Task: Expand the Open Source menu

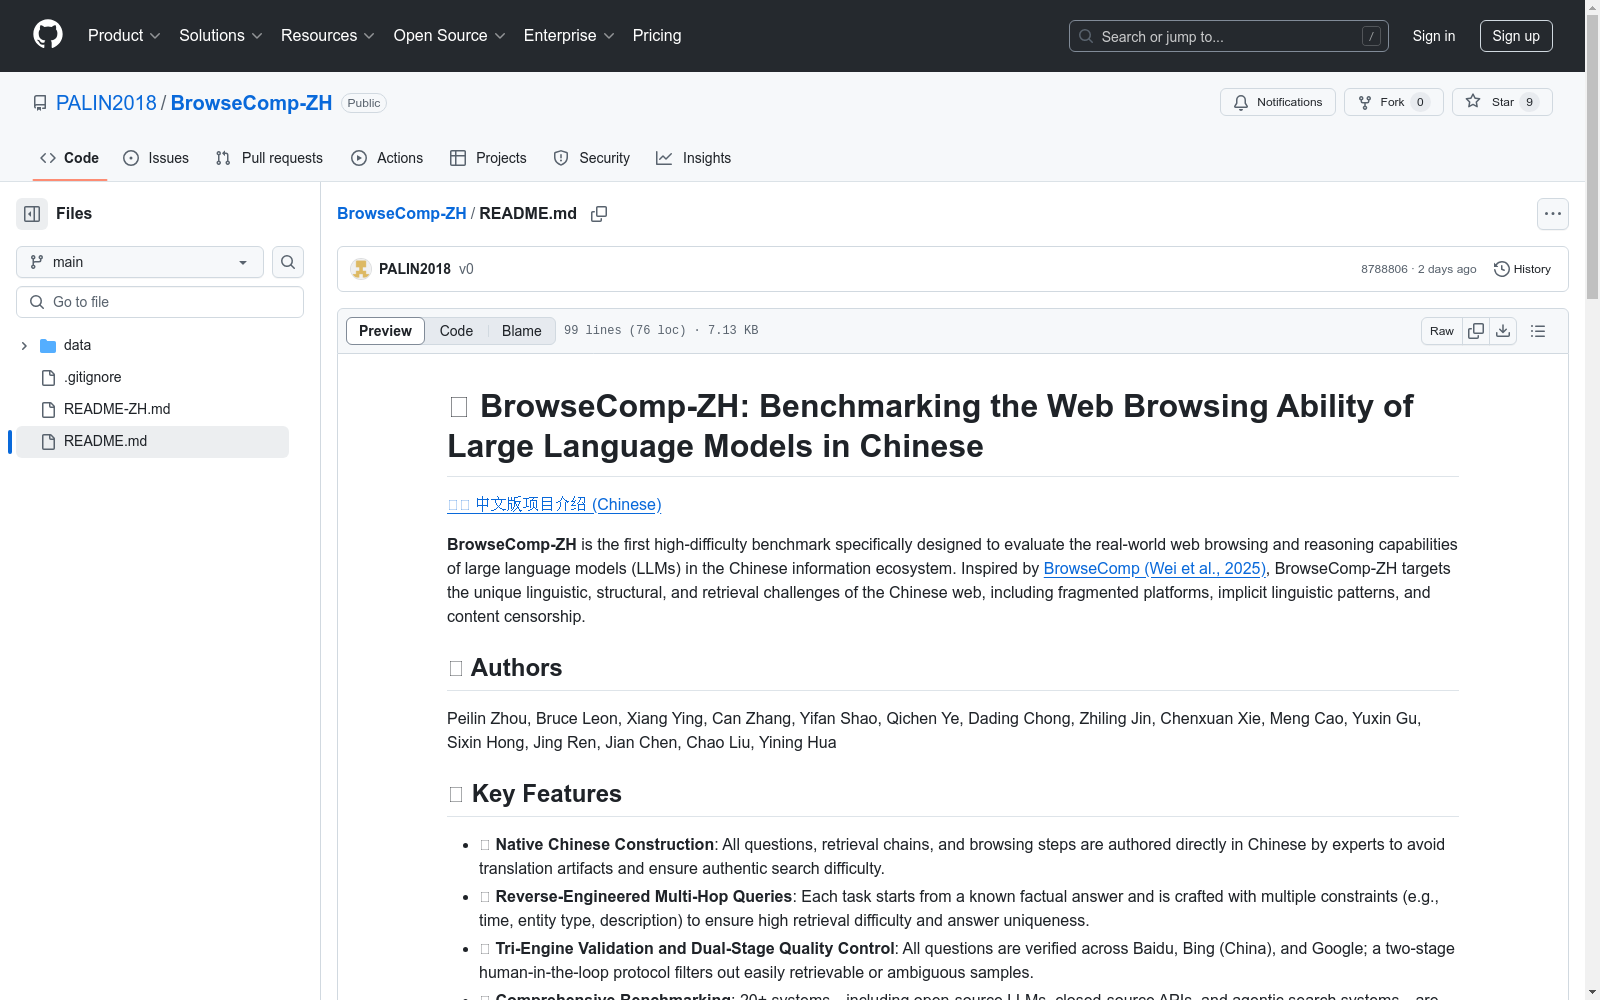Action: 448,36
